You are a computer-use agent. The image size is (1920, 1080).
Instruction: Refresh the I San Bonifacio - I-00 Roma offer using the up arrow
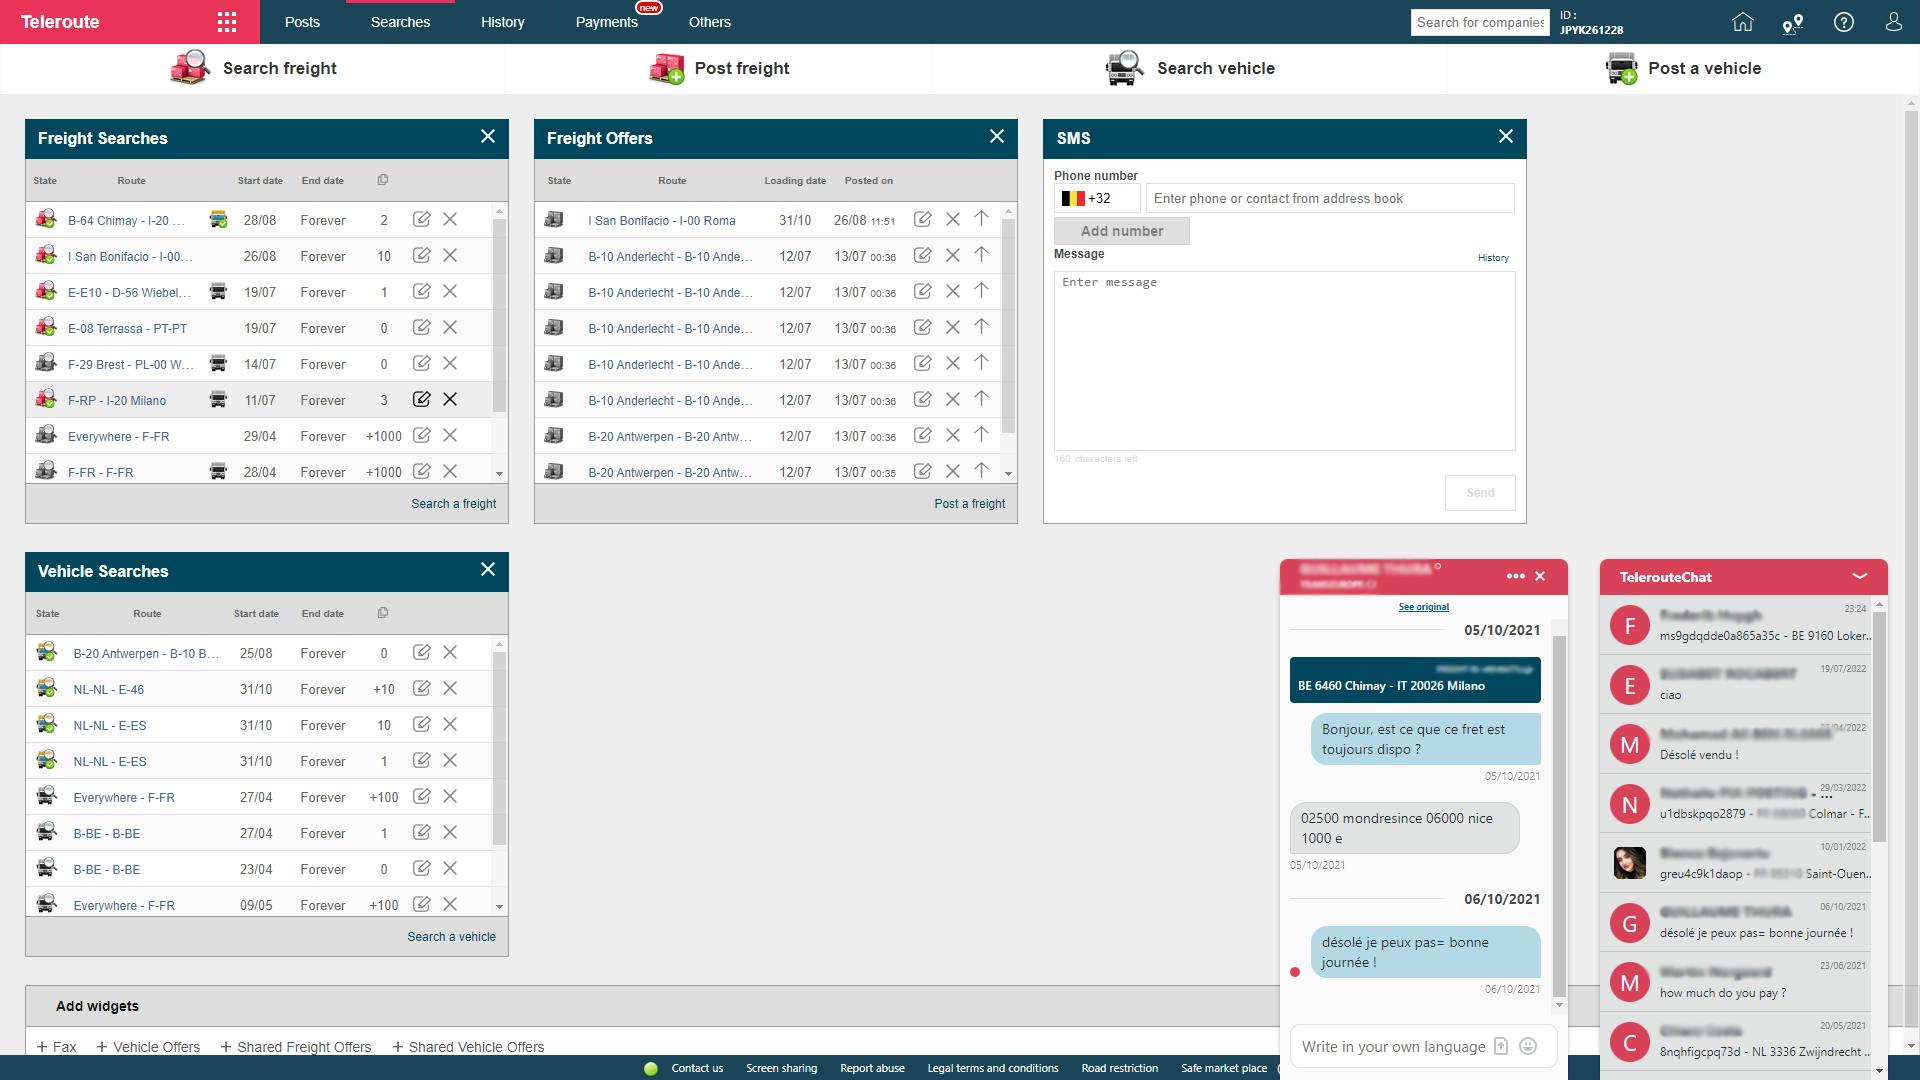981,219
